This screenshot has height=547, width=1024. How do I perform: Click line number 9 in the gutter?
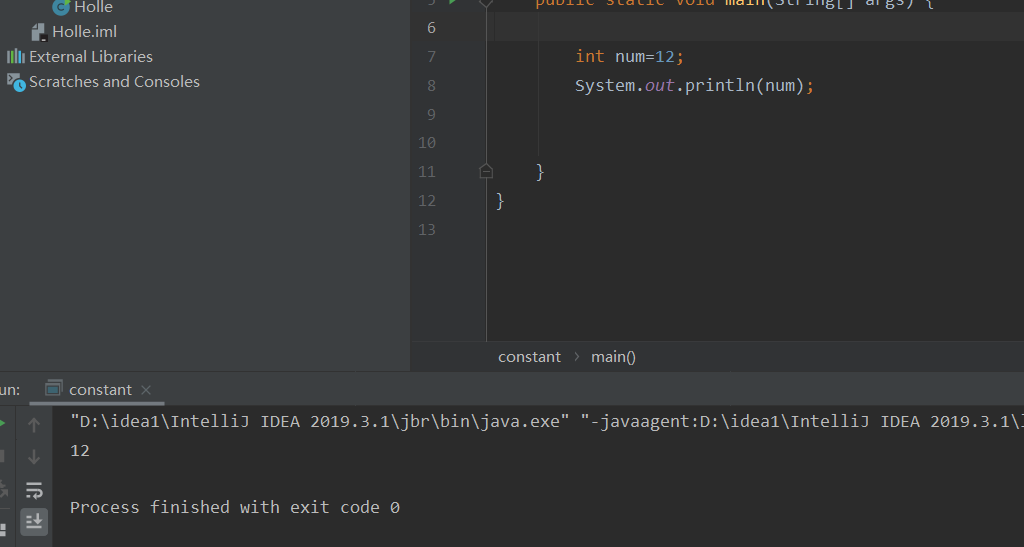coord(431,115)
